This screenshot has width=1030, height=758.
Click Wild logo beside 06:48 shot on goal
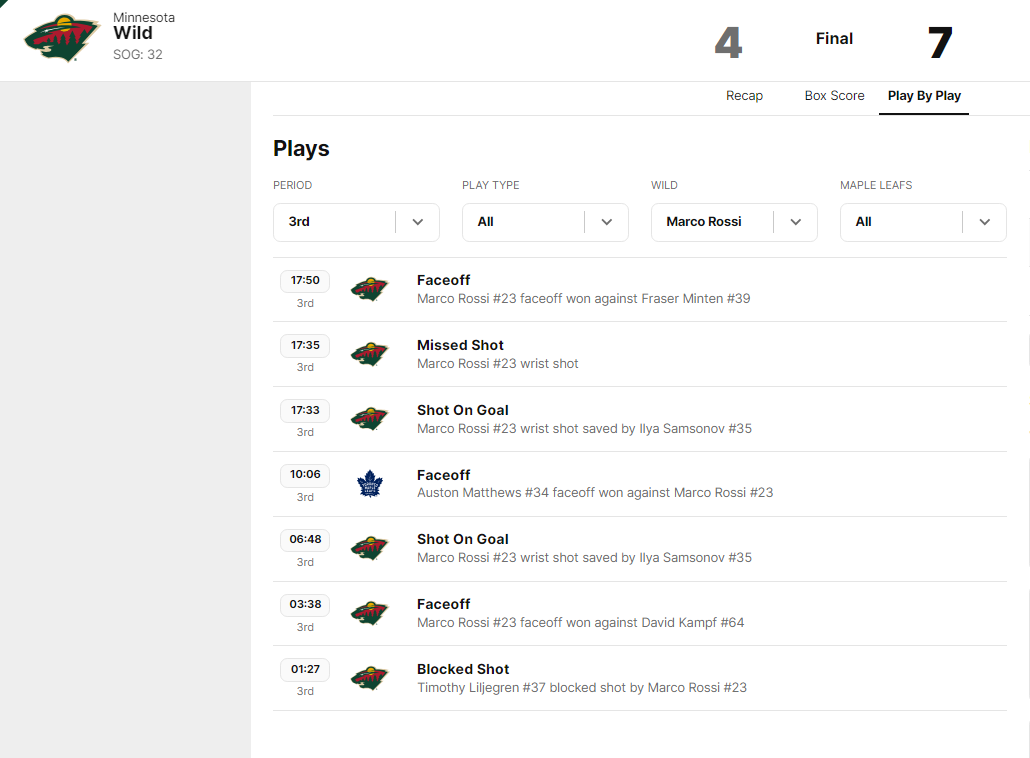(369, 548)
